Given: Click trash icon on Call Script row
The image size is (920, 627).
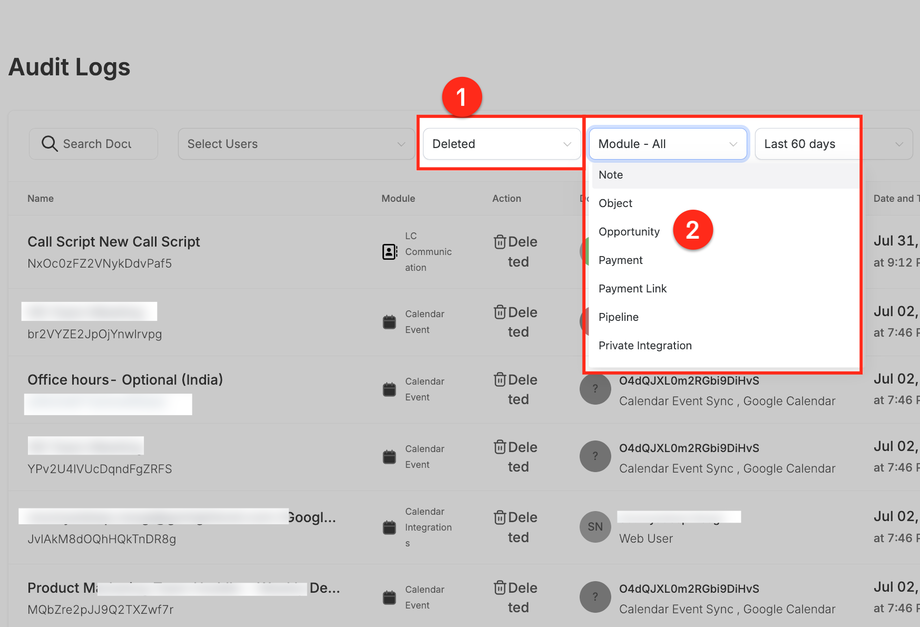Looking at the screenshot, I should pos(500,242).
